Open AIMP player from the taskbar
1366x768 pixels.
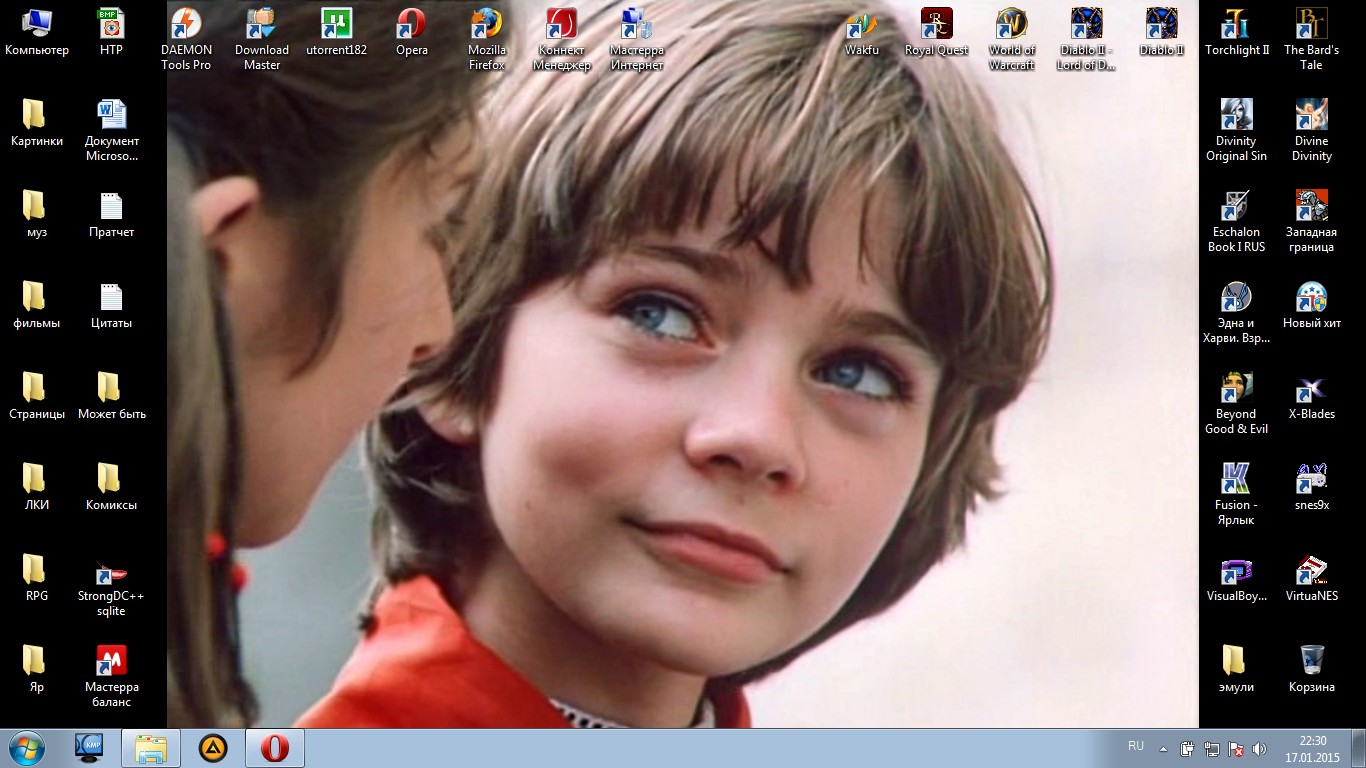(x=212, y=748)
